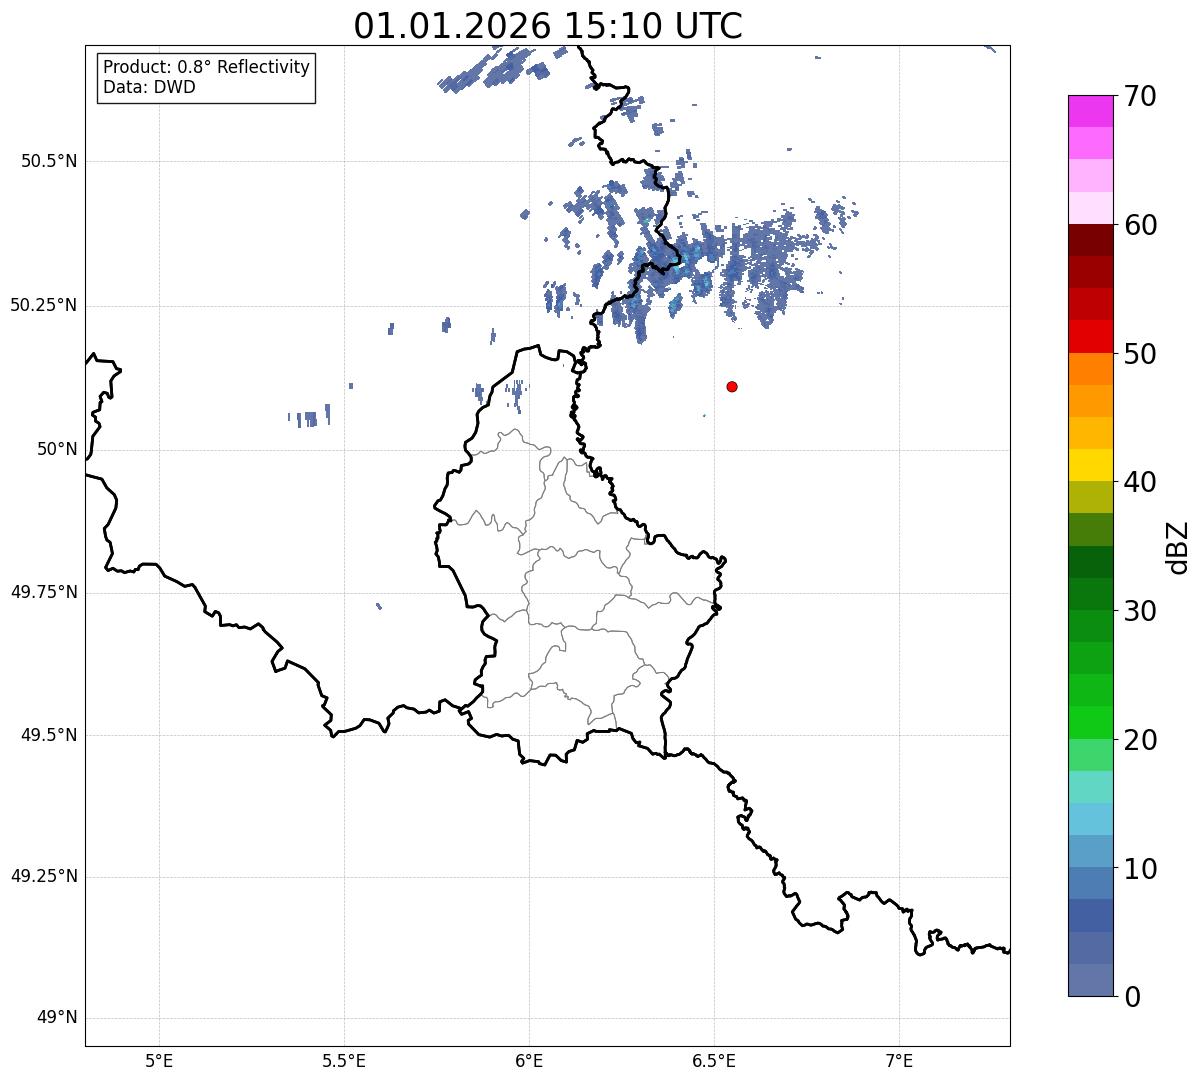Click the yellow colorbar segment above 40
This screenshot has width=1202, height=1081.
click(x=1090, y=465)
